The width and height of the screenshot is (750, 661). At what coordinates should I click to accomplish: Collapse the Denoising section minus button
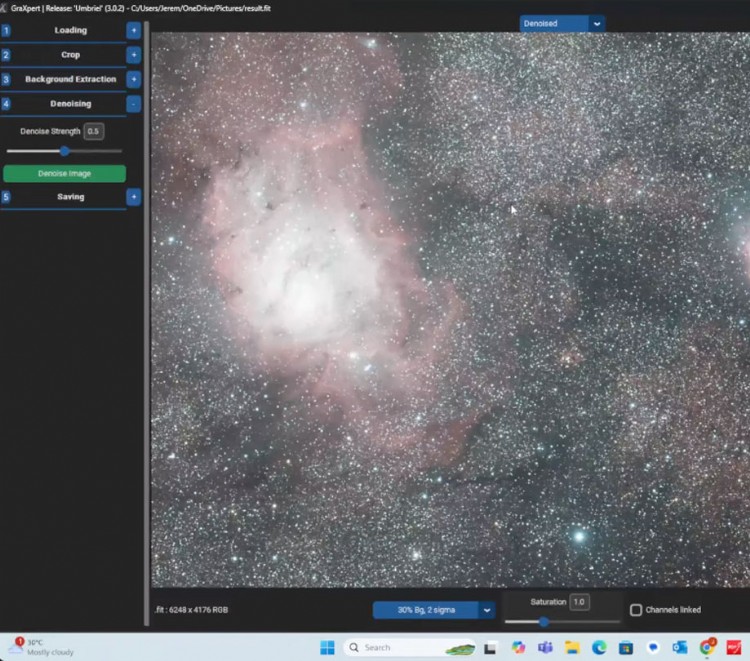coord(134,104)
